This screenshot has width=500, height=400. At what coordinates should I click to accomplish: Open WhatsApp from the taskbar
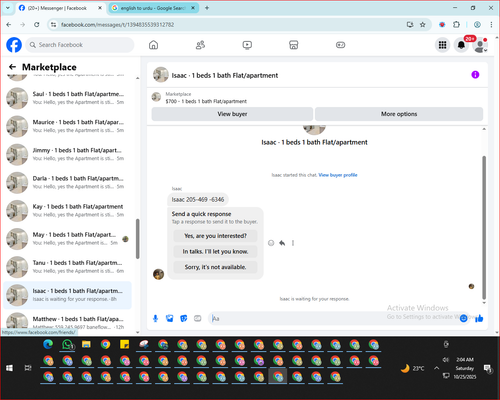pos(68,344)
